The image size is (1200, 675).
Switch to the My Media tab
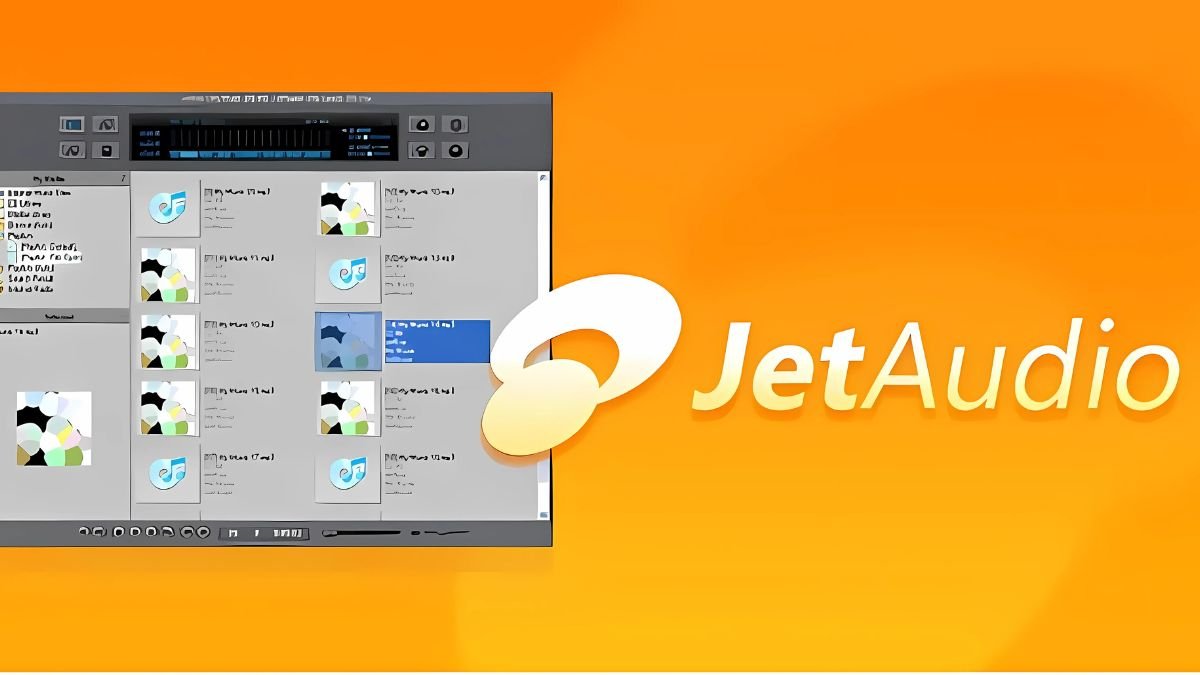point(50,178)
